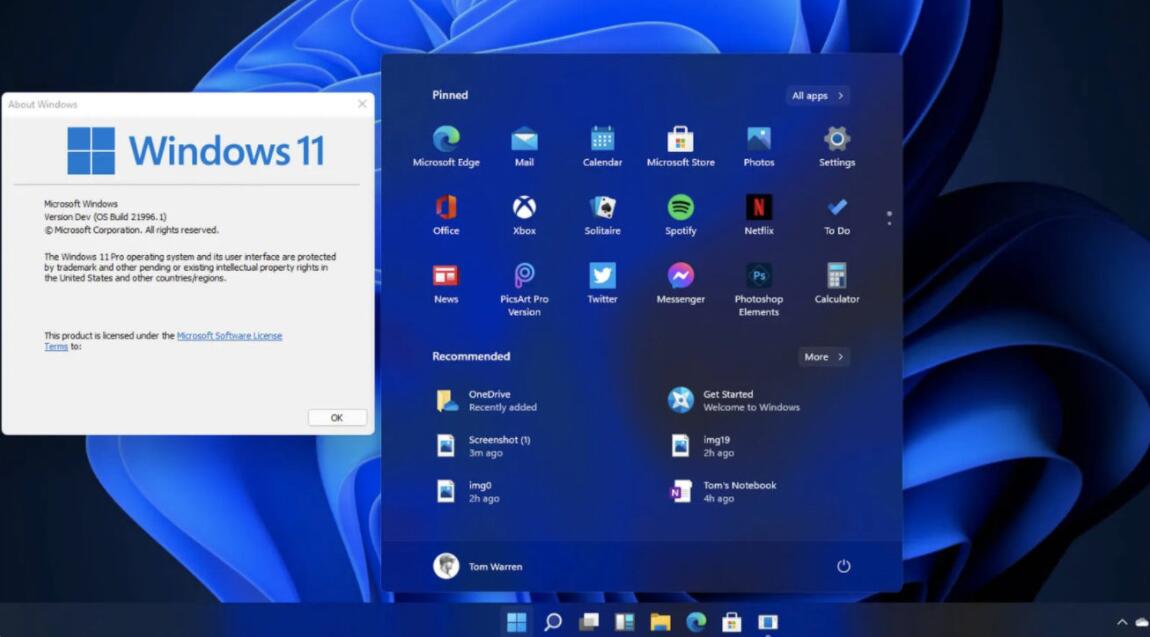Screen dimensions: 1150x637
Task: Click the Microsoft Software License Terms link
Action: click(x=229, y=336)
